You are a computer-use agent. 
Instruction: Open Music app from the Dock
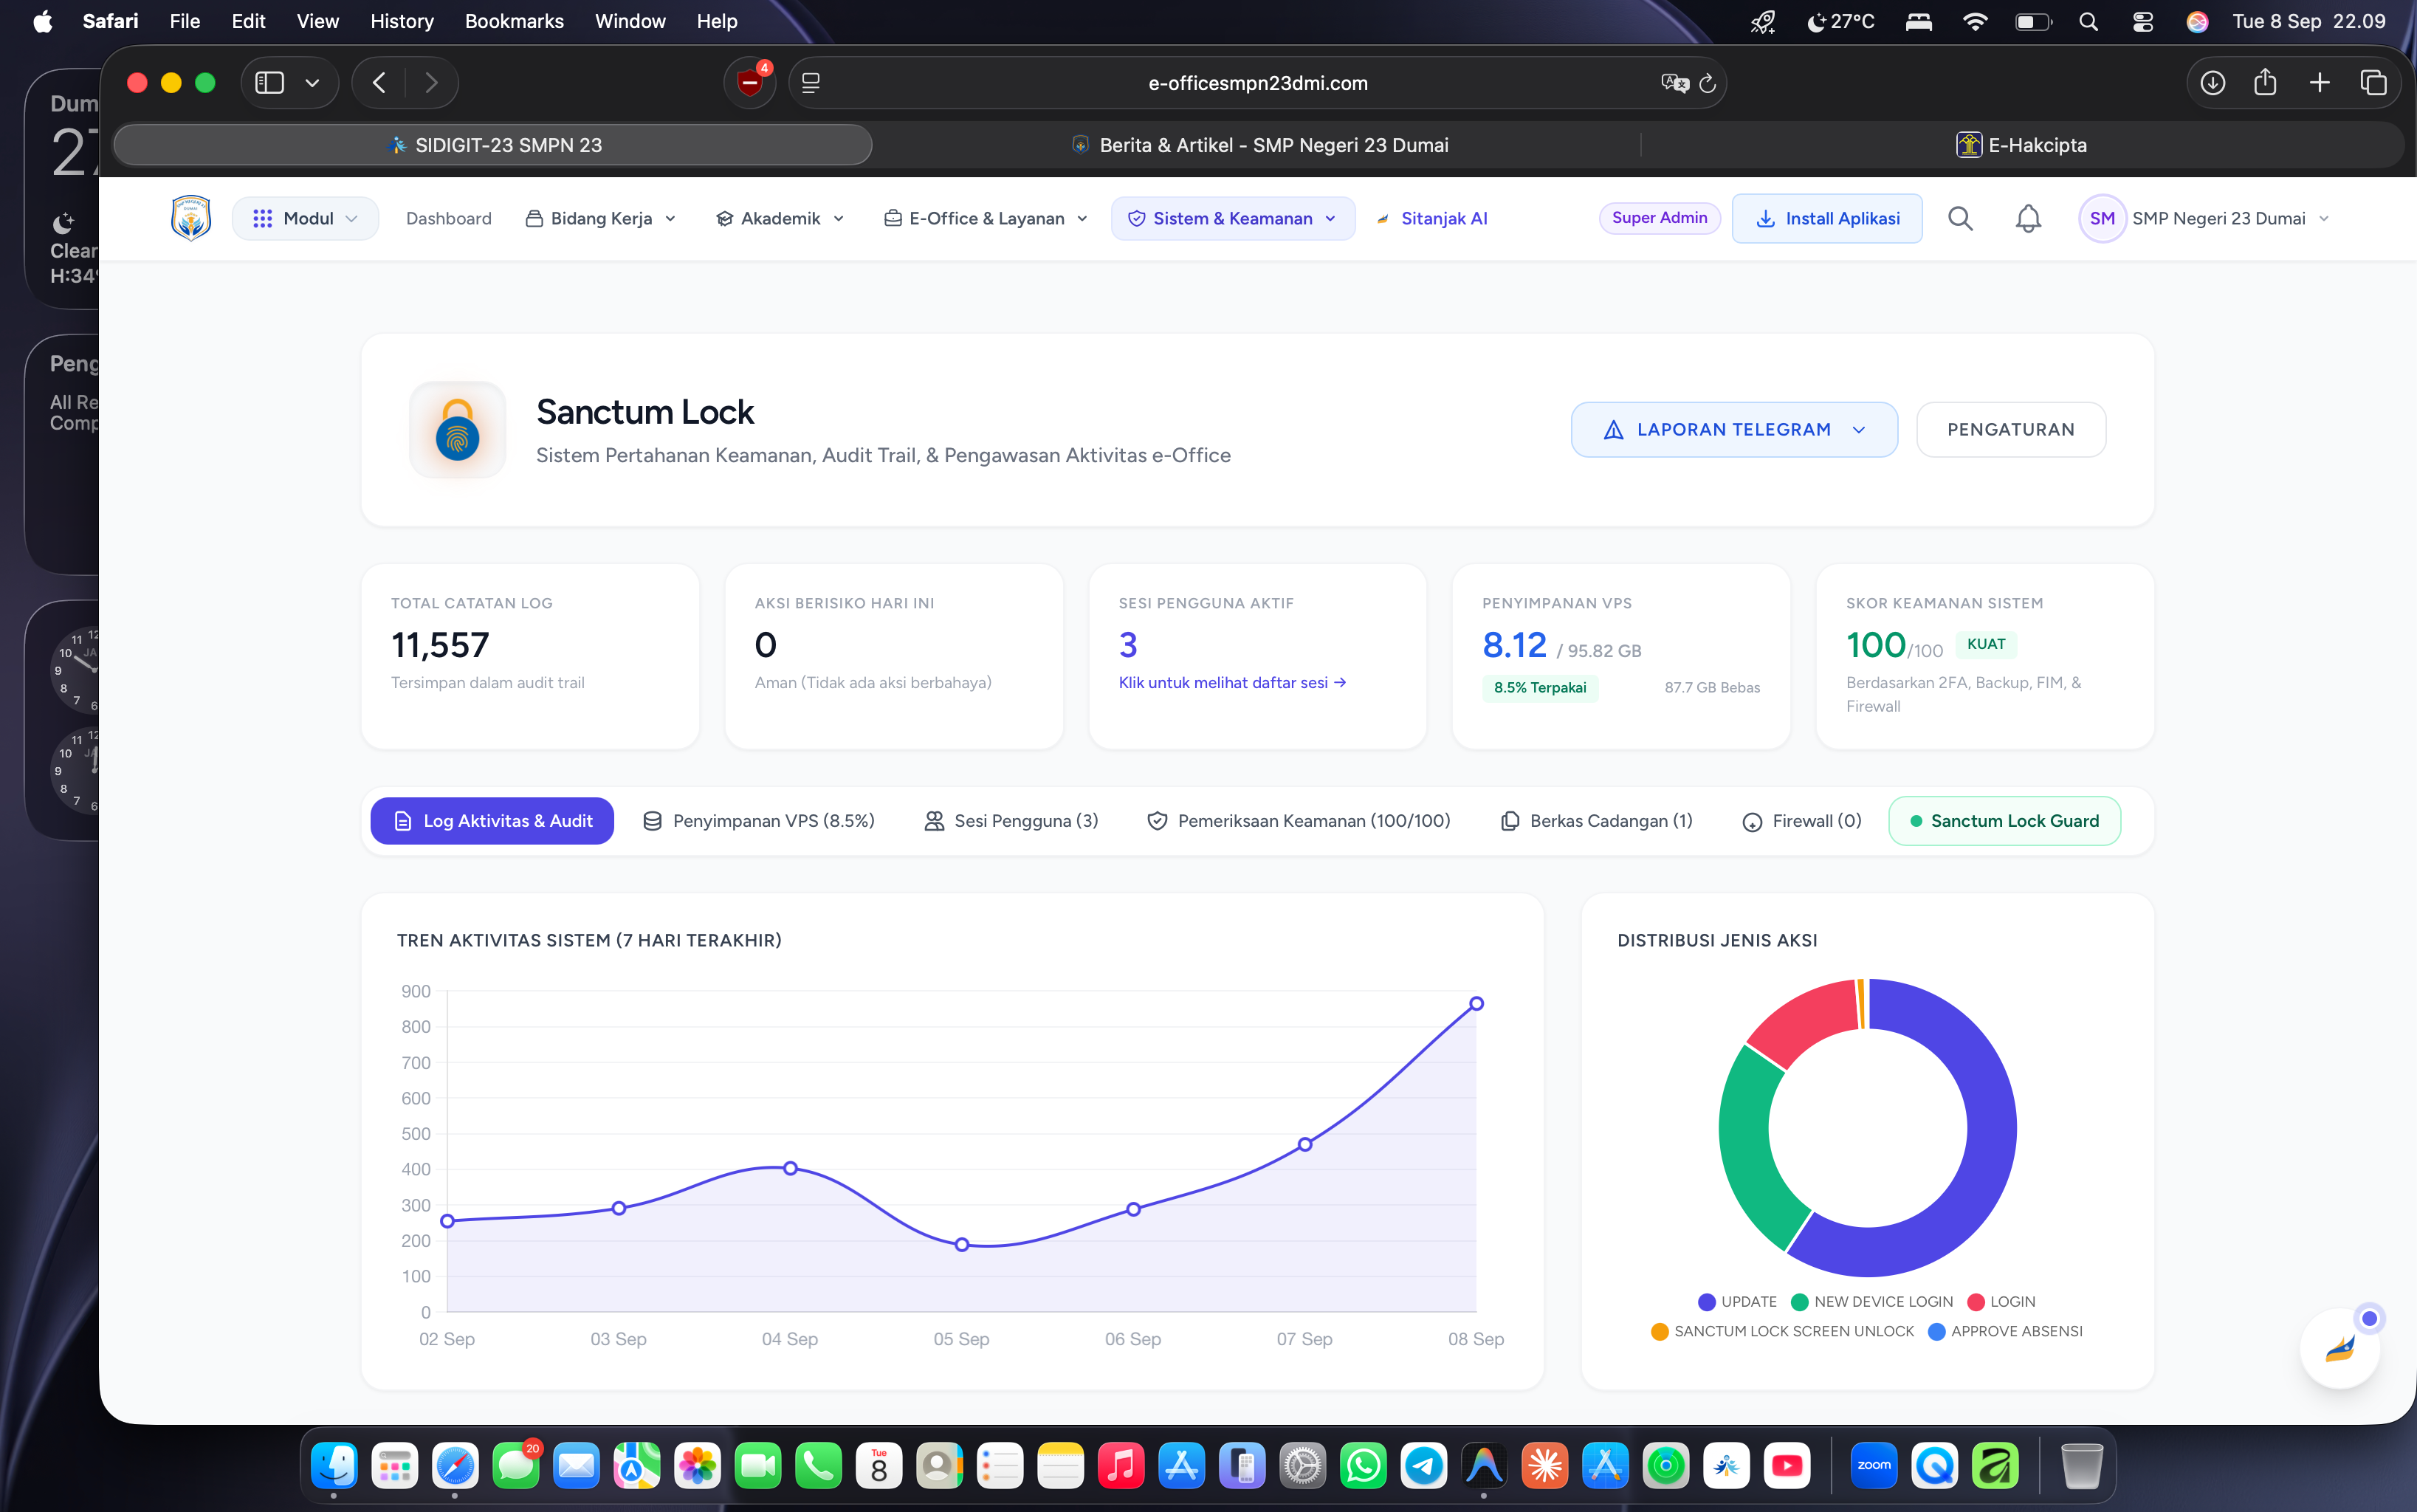tap(1121, 1466)
